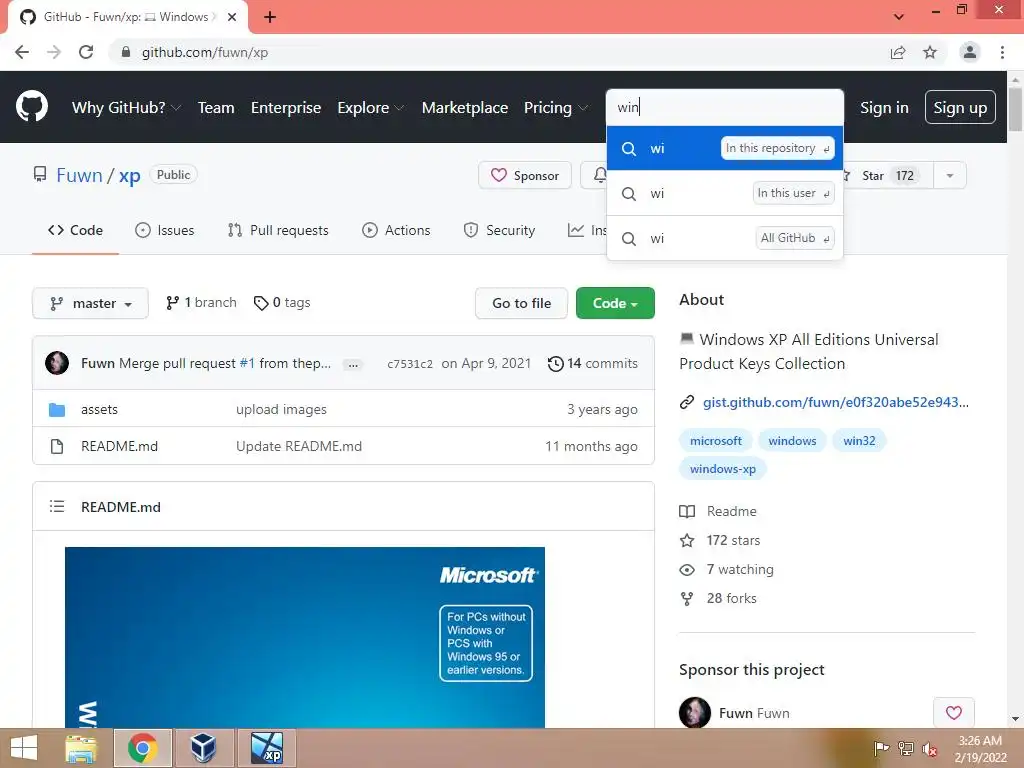Open the Fuwn owner link
This screenshot has width=1024, height=768.
pyautogui.click(x=79, y=175)
